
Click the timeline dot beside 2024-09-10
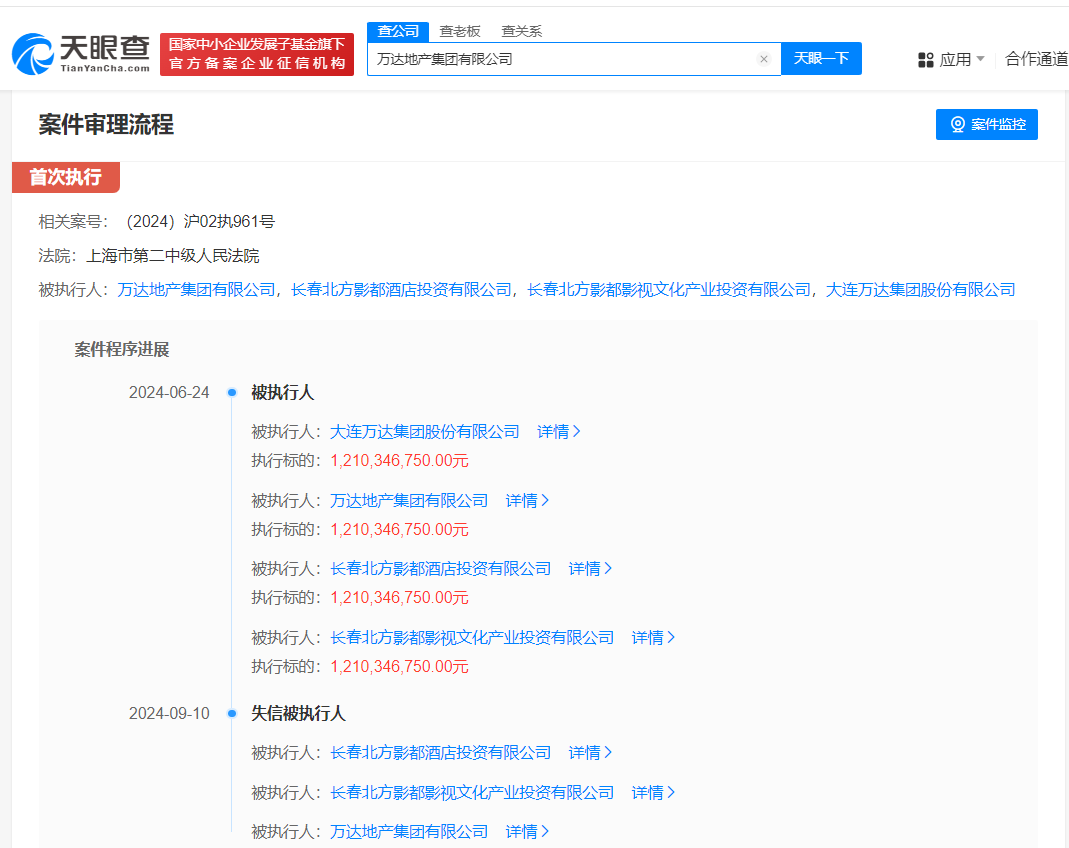tap(232, 713)
